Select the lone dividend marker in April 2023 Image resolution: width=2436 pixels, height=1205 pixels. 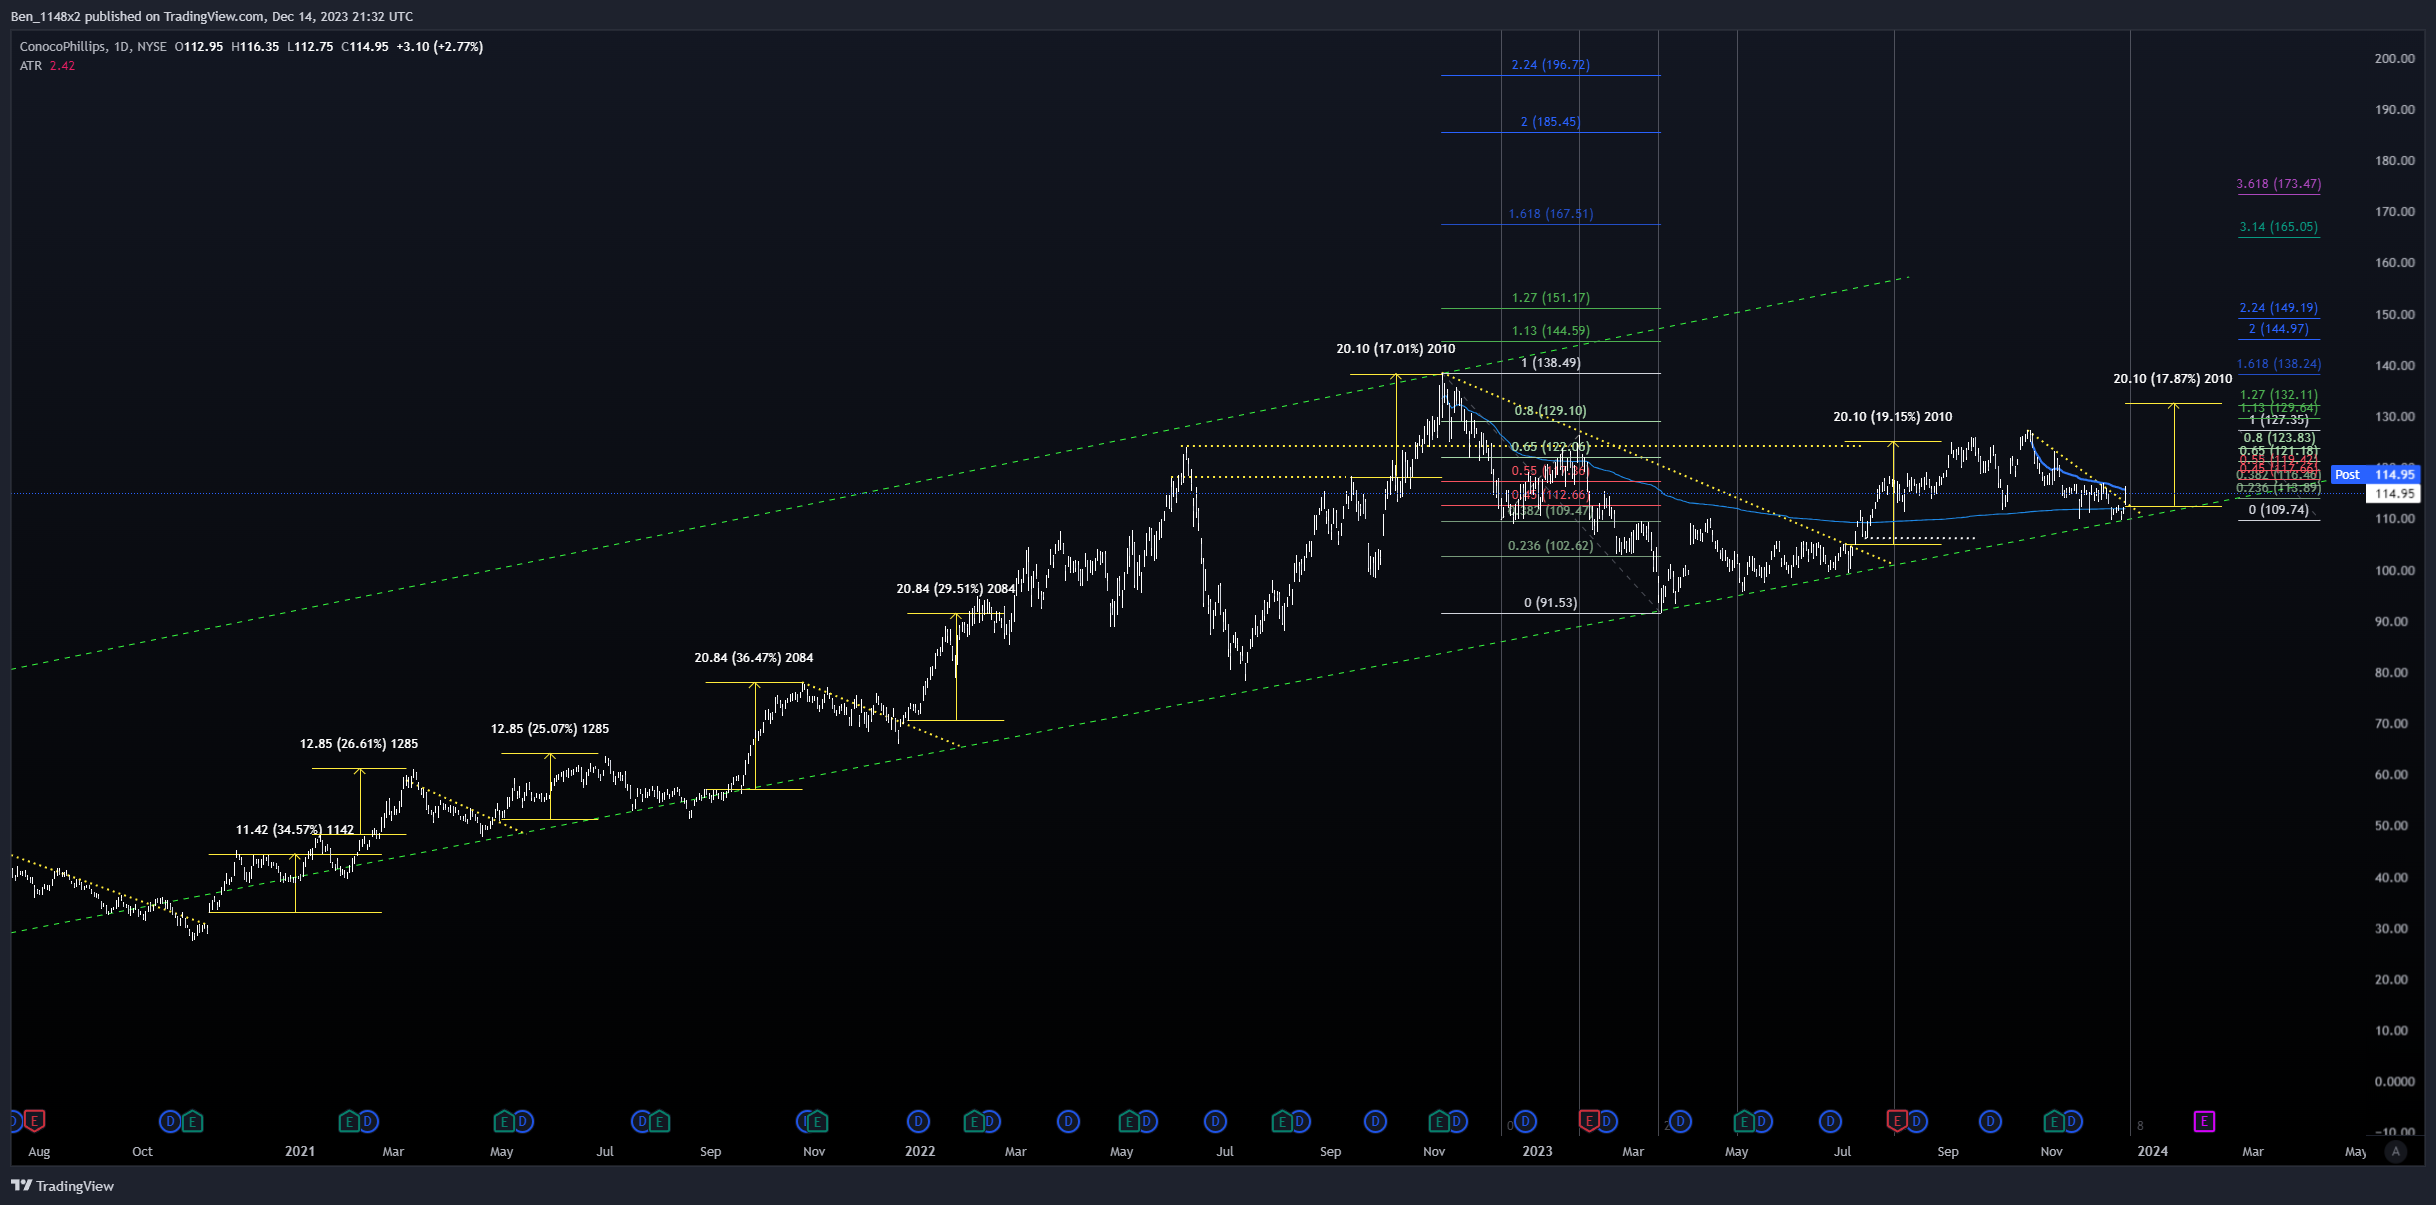[x=1680, y=1121]
